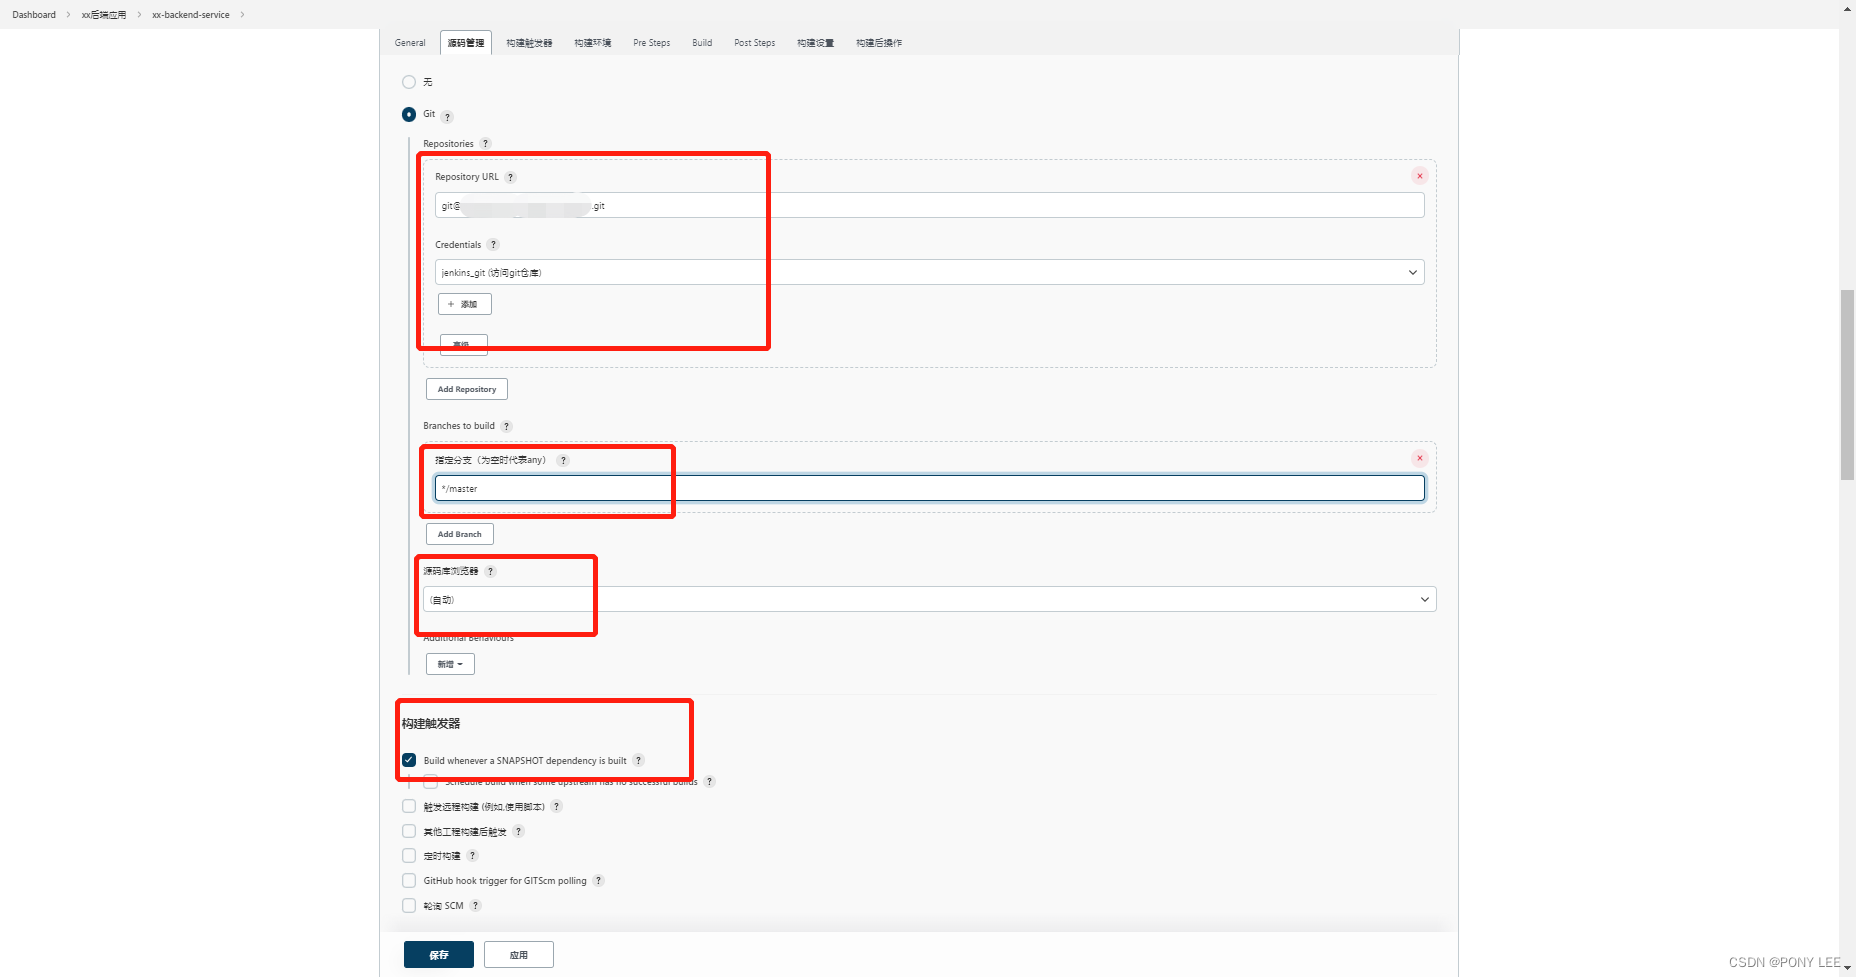Viewport: 1856px width, 977px height.
Task: Enable 触发远程构建 checkbox
Action: click(x=409, y=806)
